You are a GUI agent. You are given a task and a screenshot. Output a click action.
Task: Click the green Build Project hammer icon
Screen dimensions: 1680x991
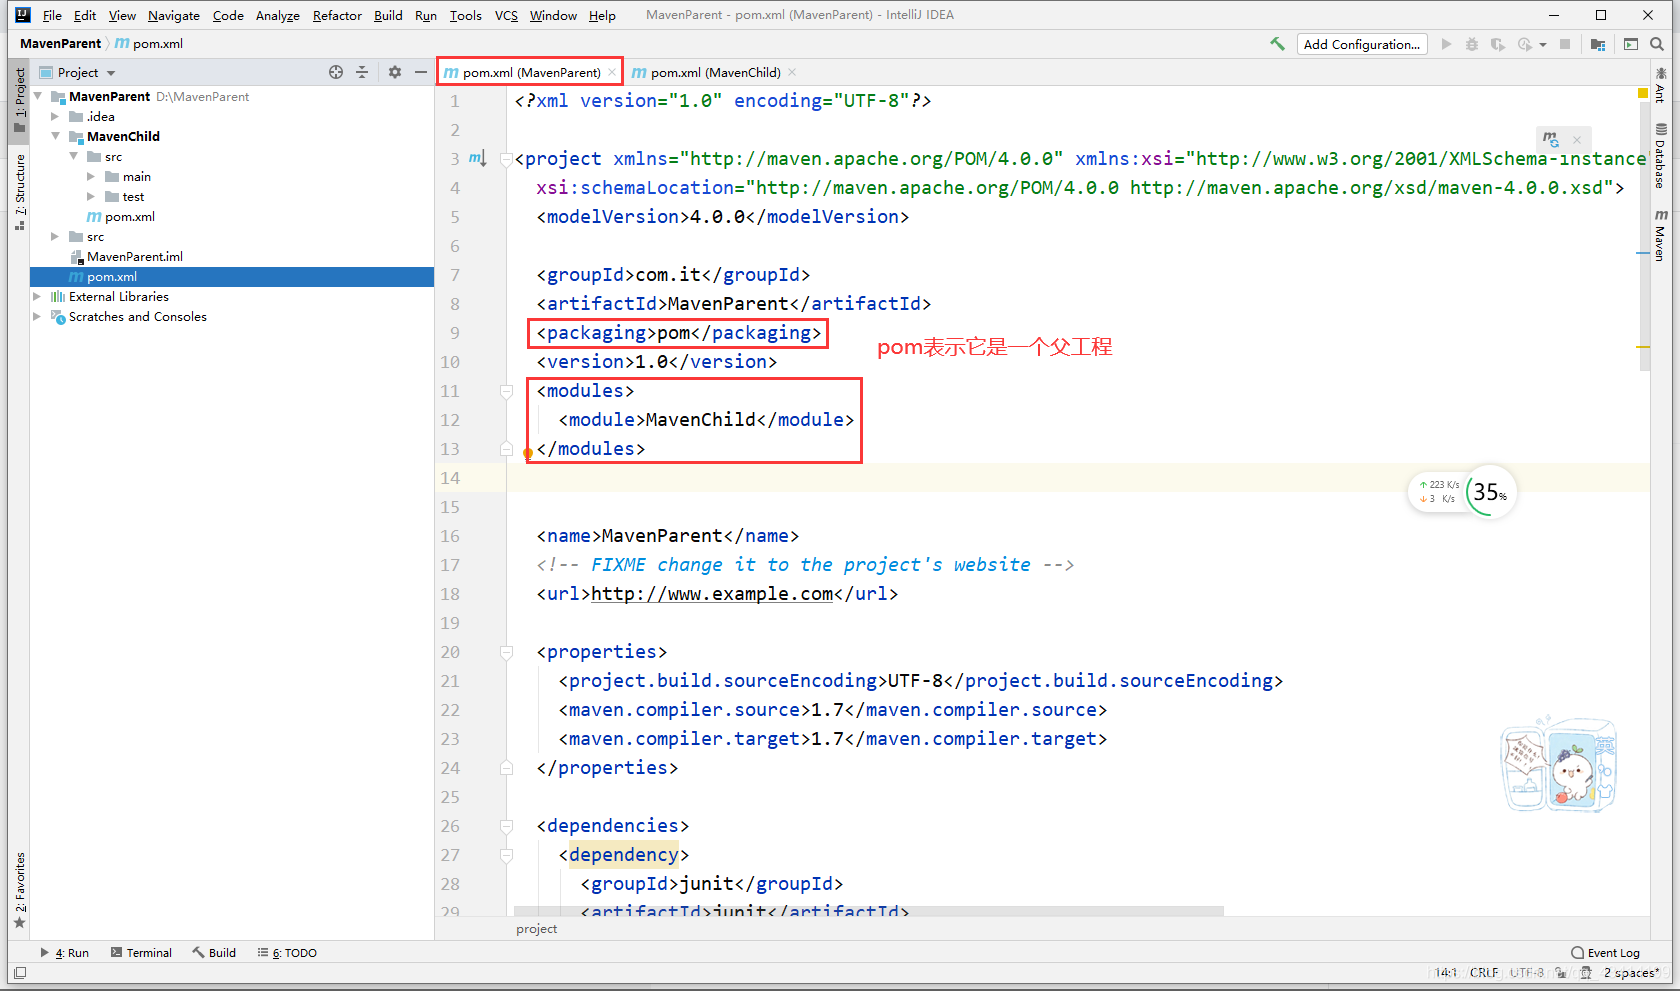[x=1277, y=44]
